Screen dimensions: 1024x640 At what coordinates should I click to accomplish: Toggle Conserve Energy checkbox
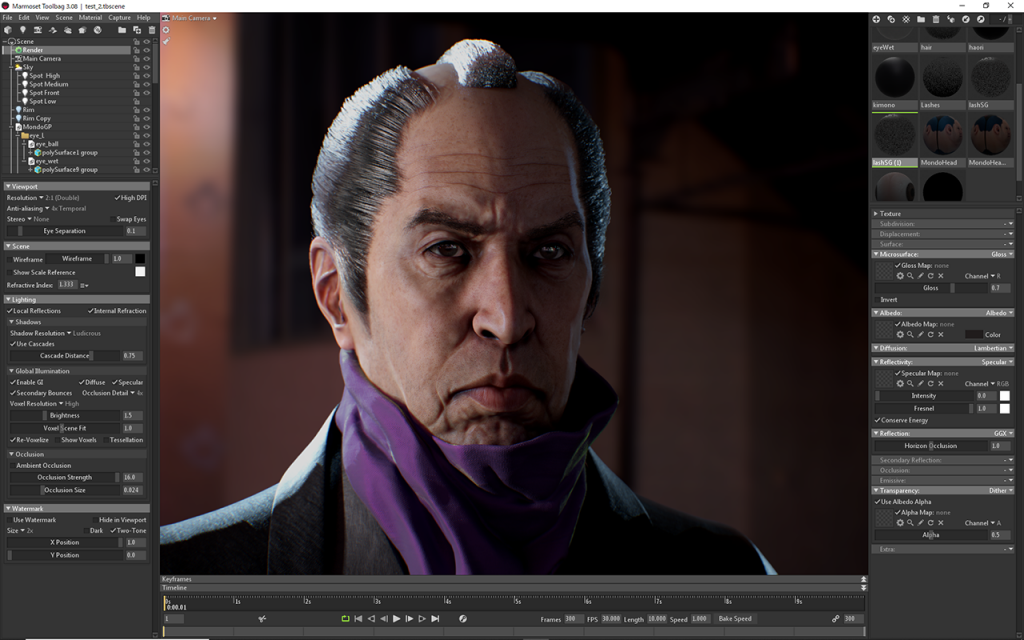[x=877, y=420]
